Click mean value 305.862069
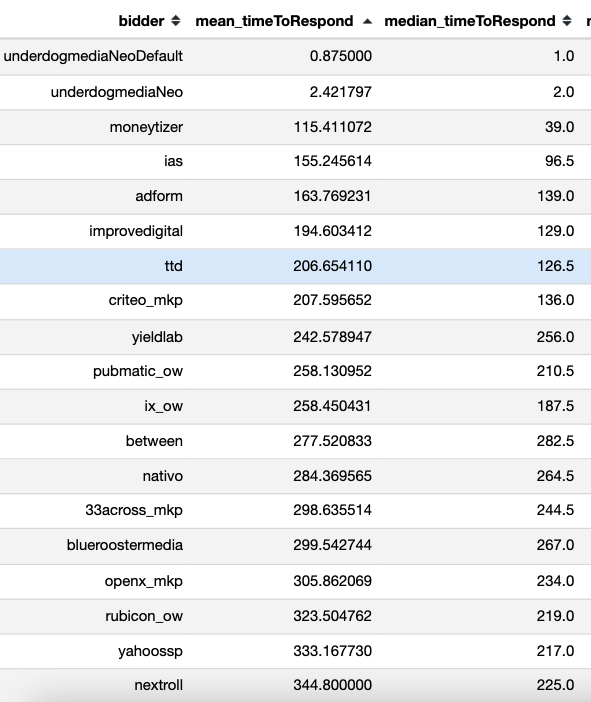 (x=333, y=581)
